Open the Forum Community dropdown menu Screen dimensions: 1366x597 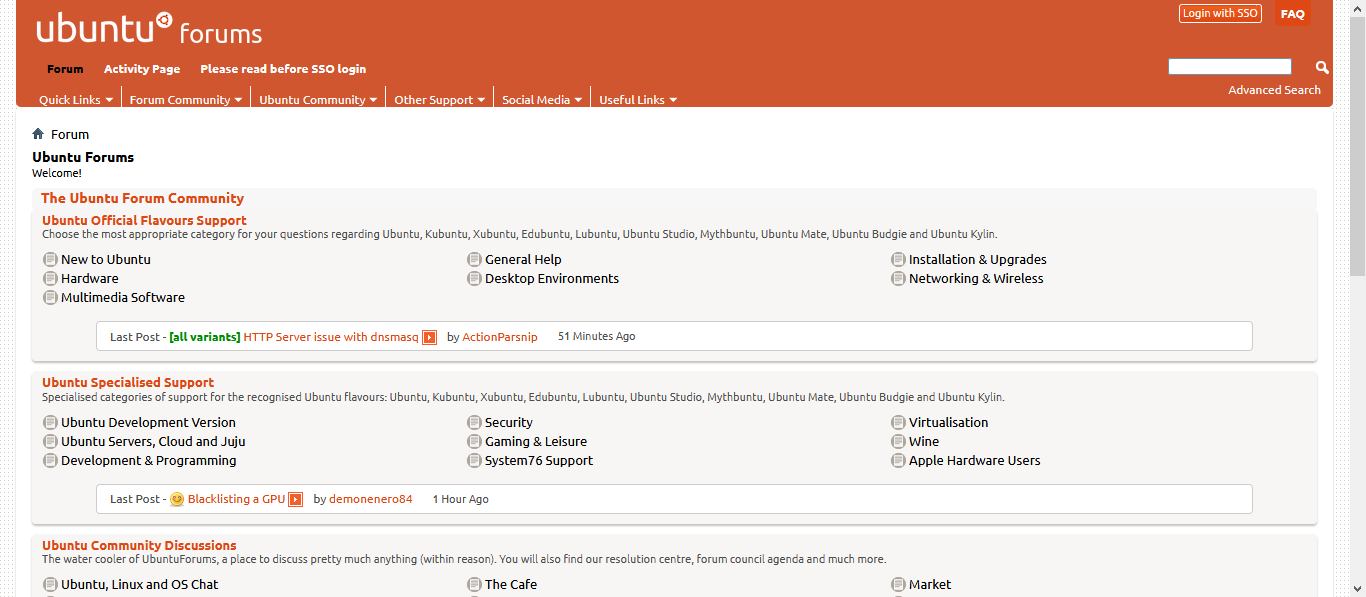186,100
